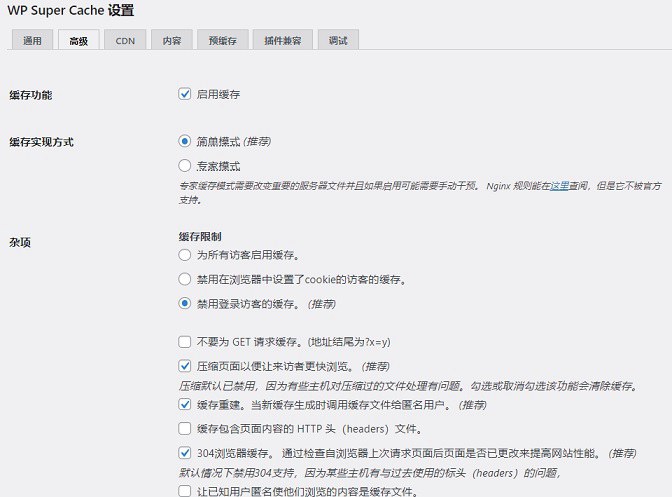
Task: Enable 让已知用户匿名 checkbox
Action: click(184, 491)
